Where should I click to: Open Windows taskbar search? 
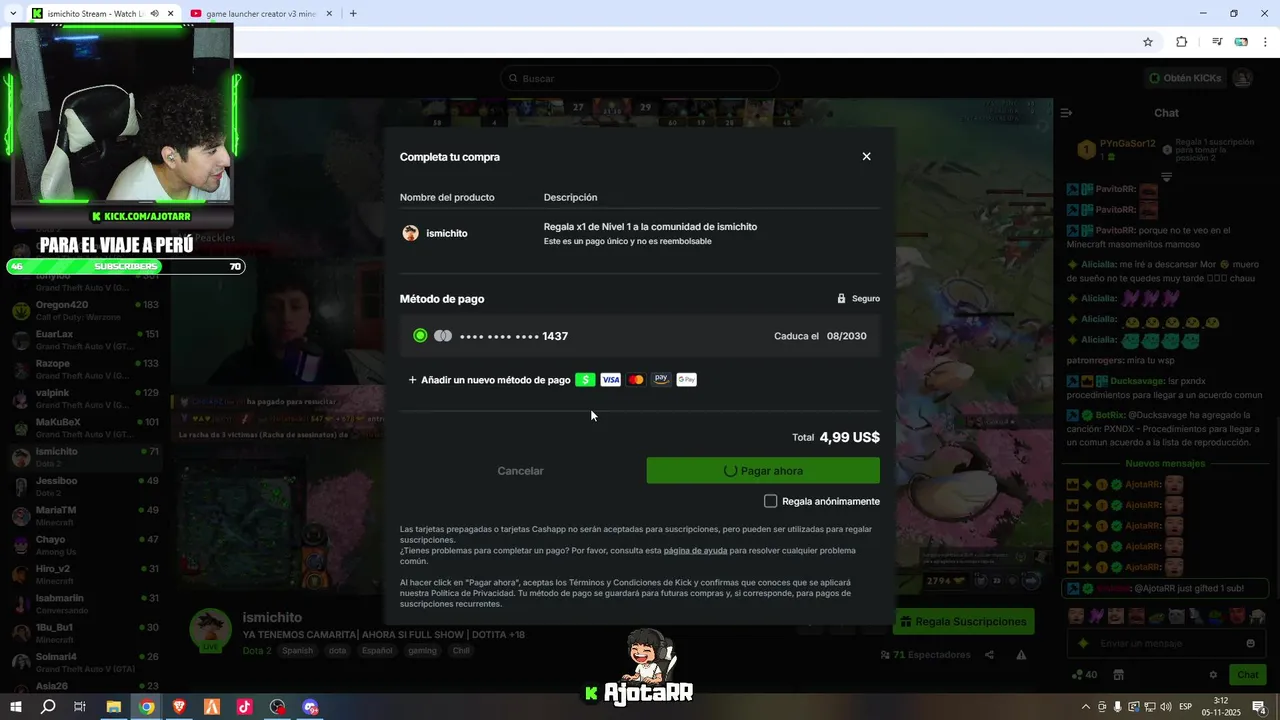pos(48,707)
